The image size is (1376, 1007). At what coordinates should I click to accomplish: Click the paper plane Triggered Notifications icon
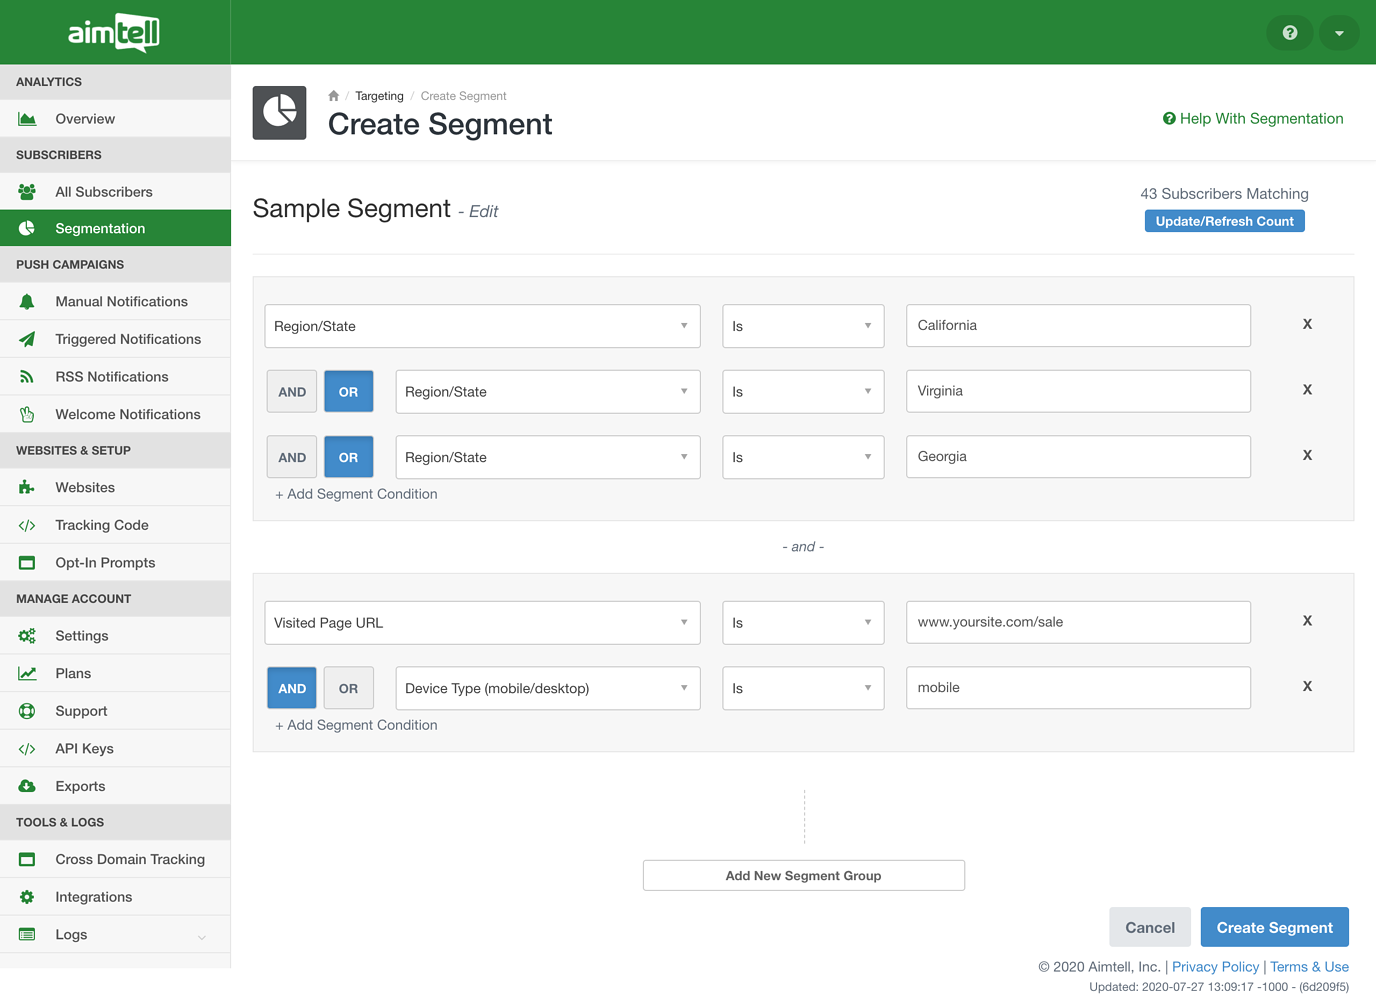coord(27,339)
